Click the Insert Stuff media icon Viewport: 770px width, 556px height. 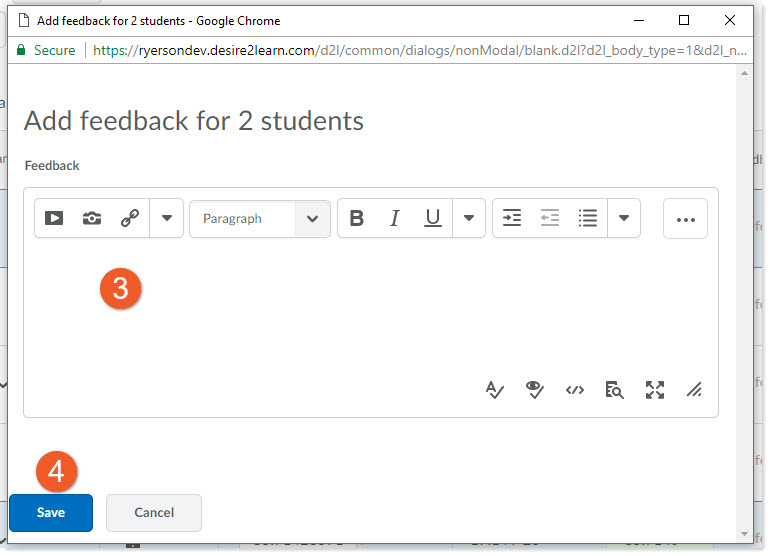(x=54, y=218)
